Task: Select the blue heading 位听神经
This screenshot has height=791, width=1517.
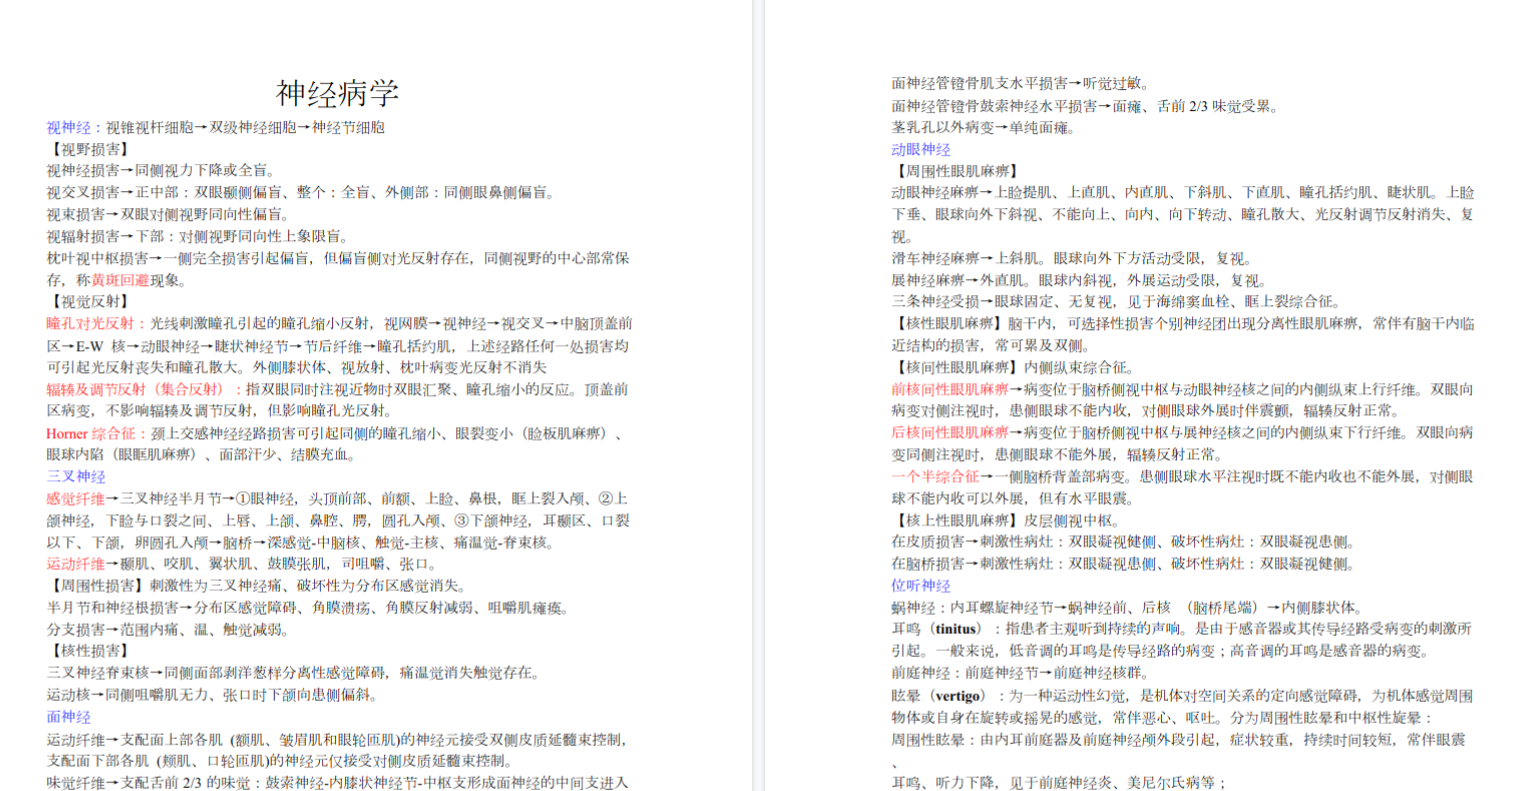Action: 920,586
